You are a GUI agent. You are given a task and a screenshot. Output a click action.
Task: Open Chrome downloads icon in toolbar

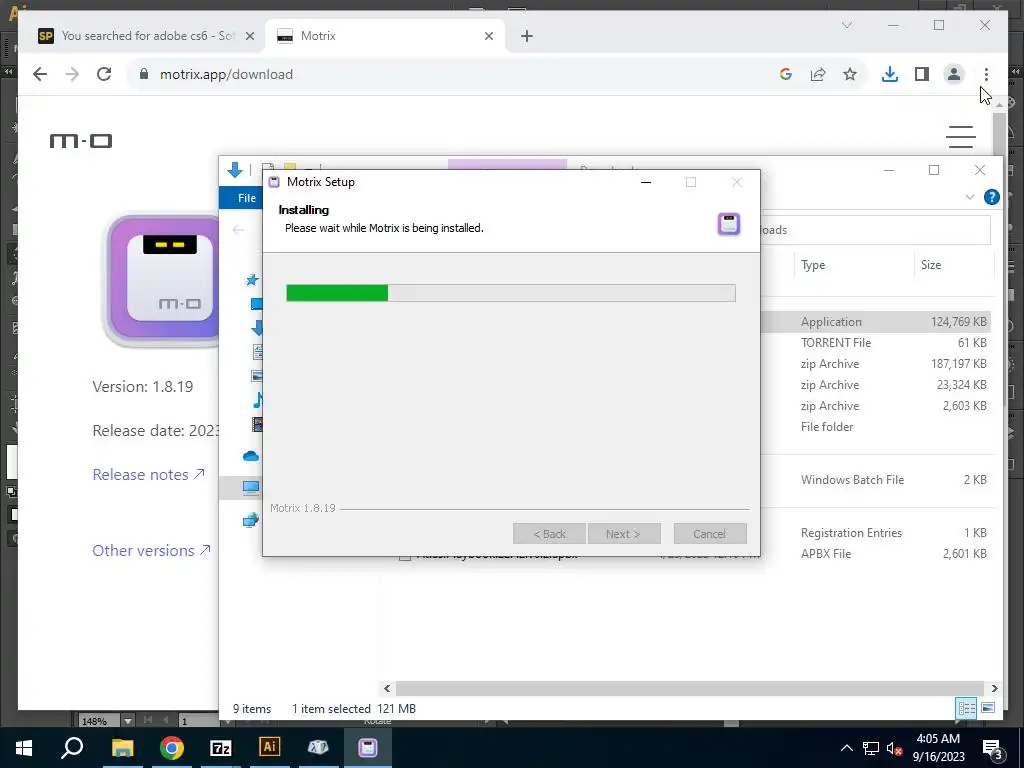pos(889,74)
